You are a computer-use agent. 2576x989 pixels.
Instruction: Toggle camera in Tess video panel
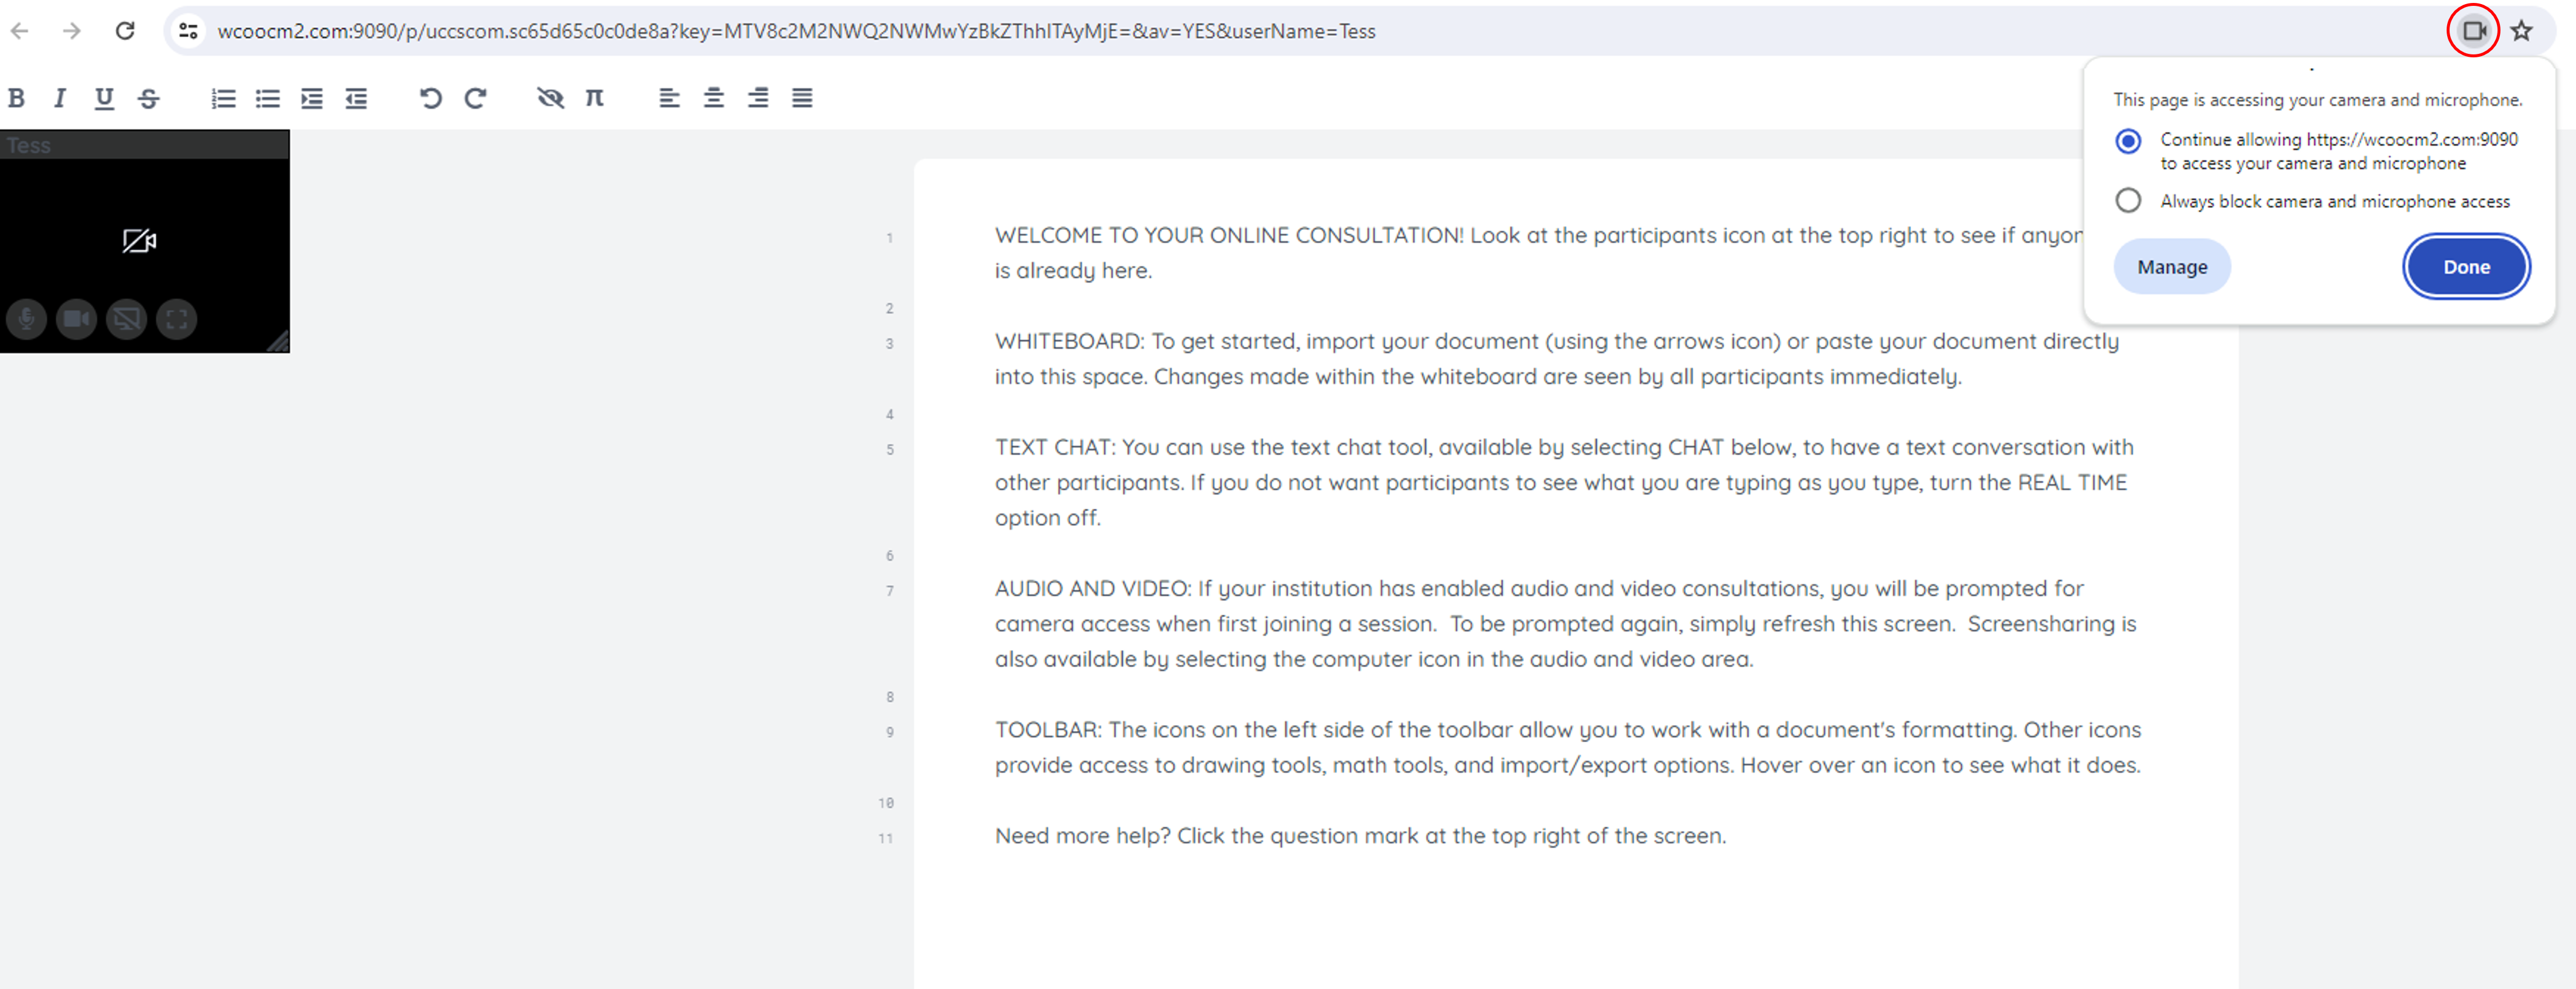77,319
